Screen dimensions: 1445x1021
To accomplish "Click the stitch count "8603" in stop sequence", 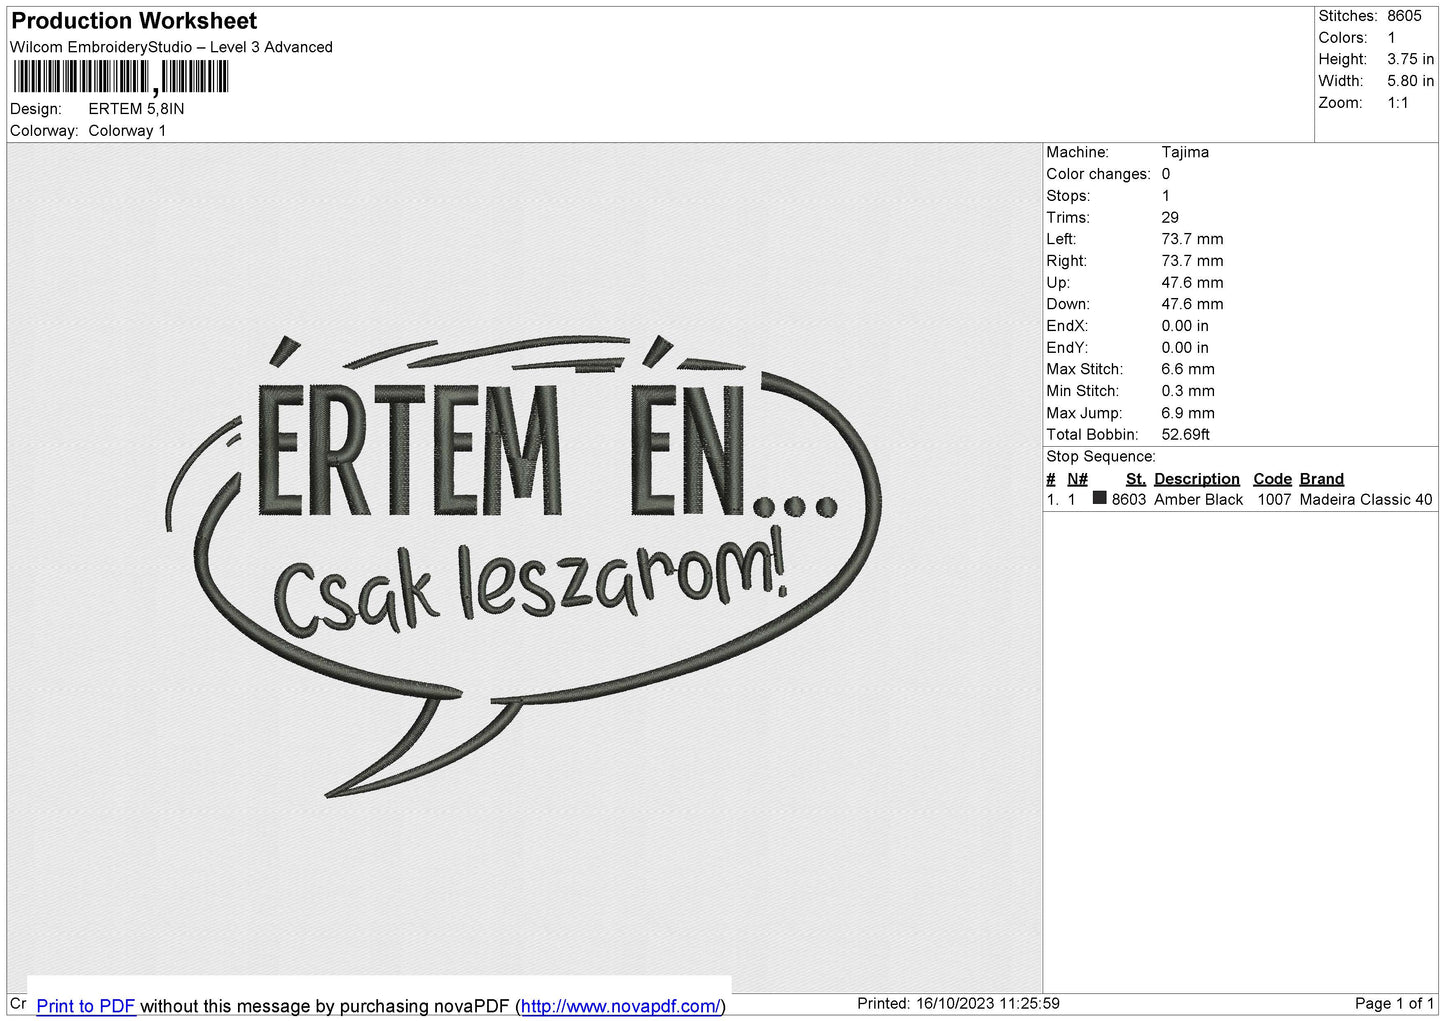I will click(x=1129, y=500).
